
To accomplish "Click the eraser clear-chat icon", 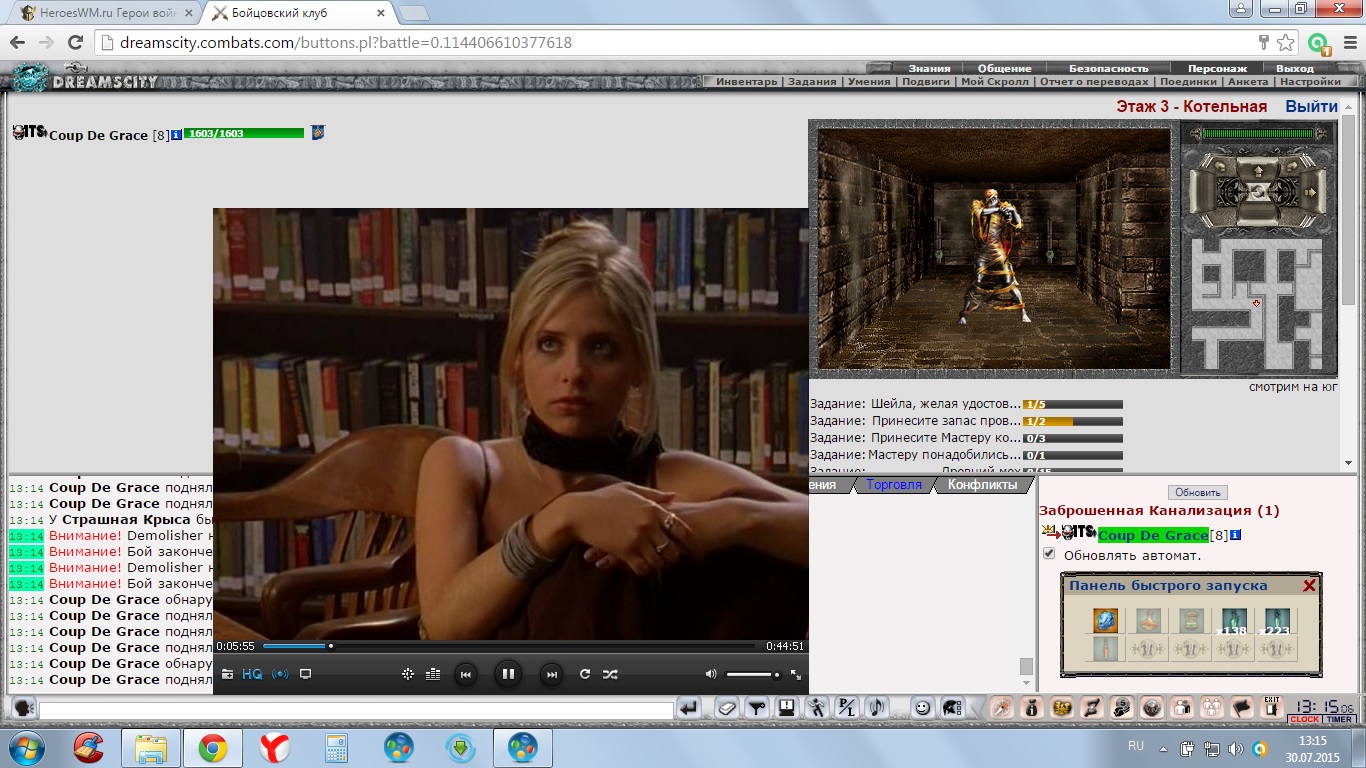I will 726,708.
